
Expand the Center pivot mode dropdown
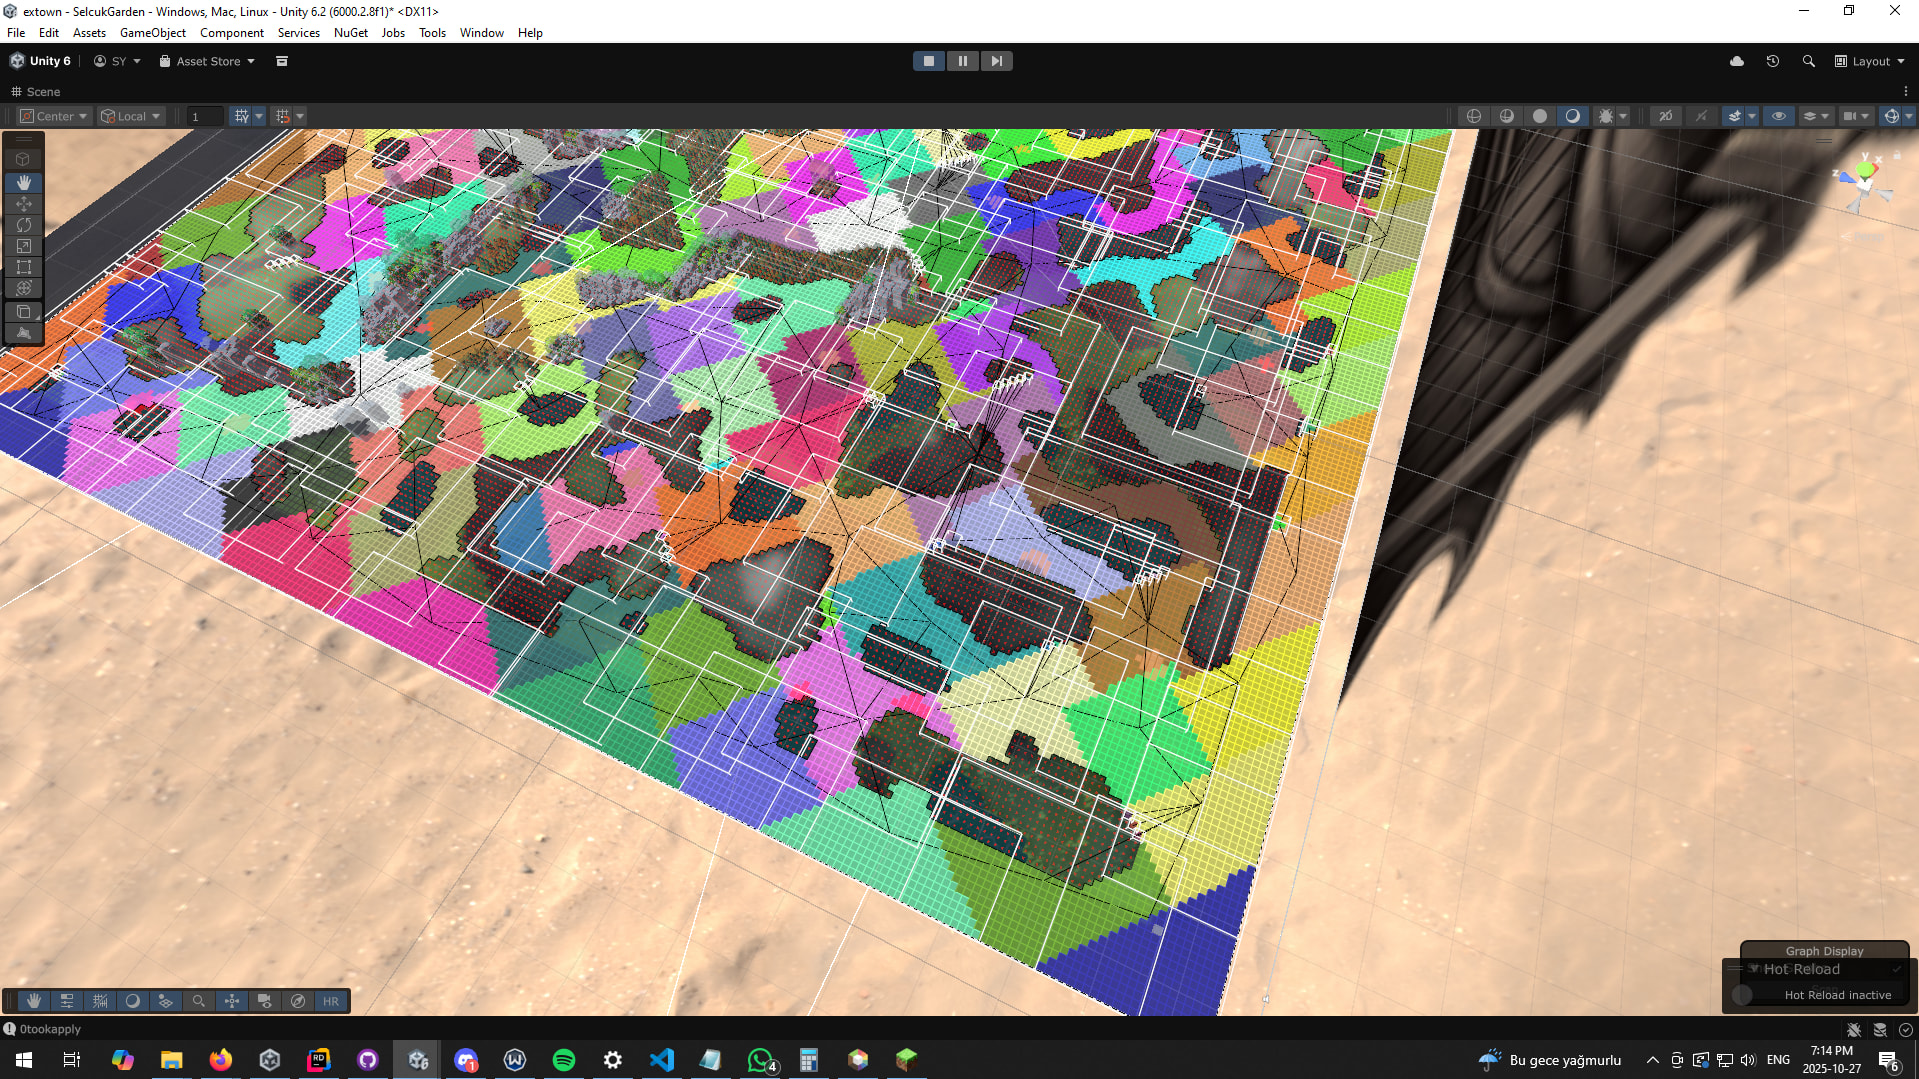click(x=55, y=116)
